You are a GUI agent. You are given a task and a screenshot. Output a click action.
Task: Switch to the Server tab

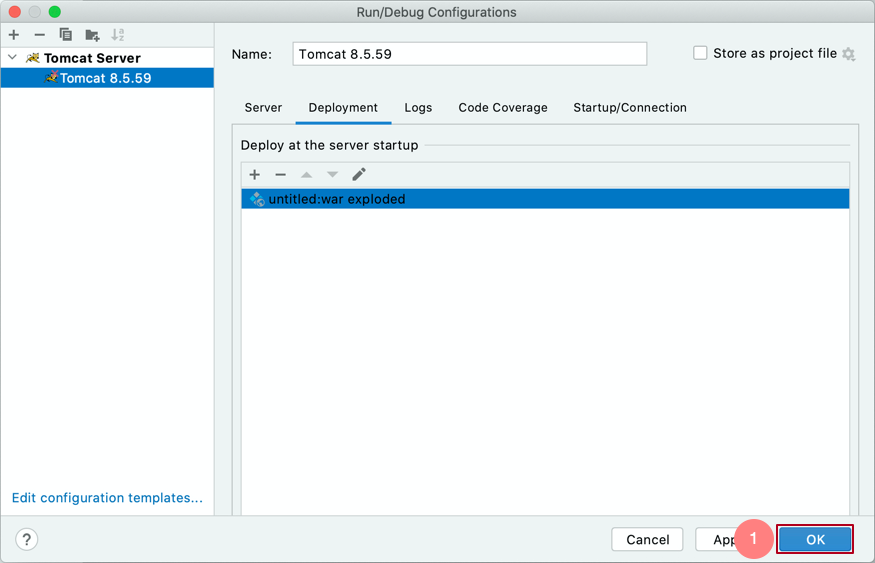(x=263, y=108)
